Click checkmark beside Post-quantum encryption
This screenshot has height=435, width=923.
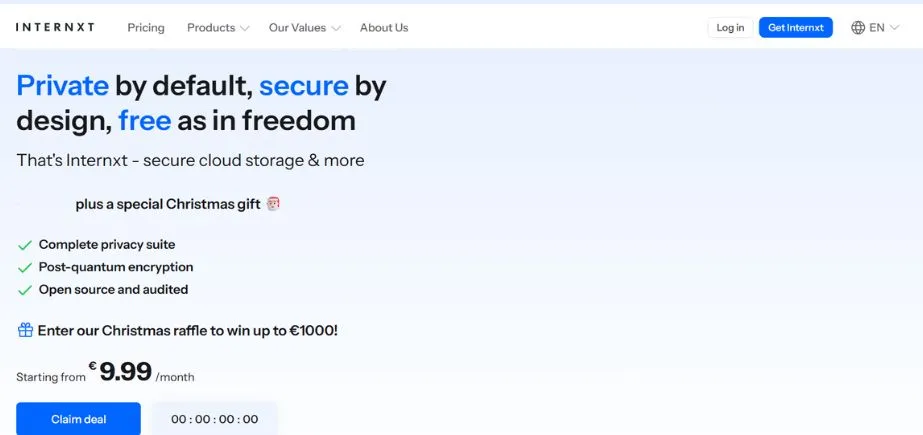pos(25,267)
